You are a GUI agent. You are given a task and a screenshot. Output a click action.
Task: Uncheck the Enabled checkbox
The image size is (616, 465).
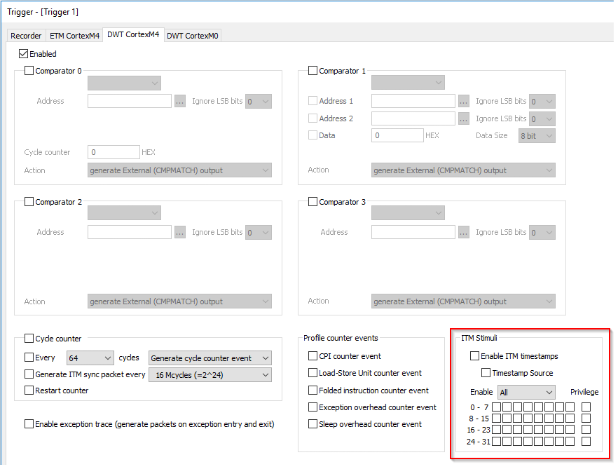coord(24,54)
